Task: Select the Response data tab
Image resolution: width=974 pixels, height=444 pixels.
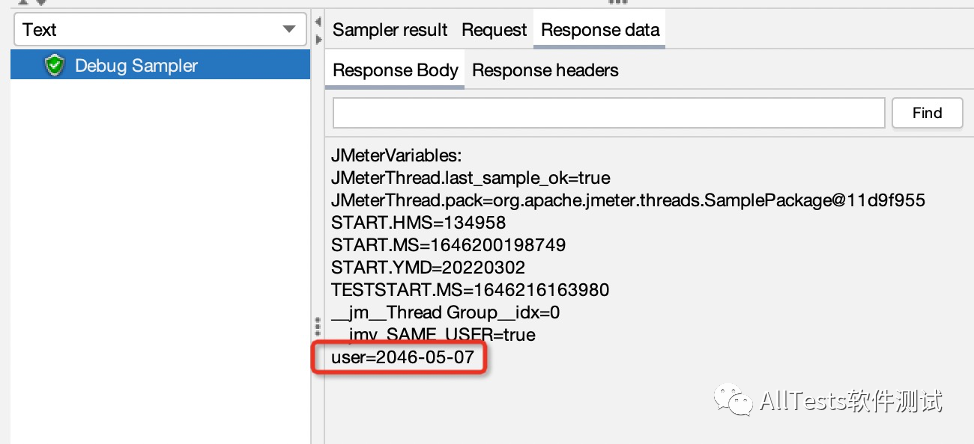Action: 600,30
